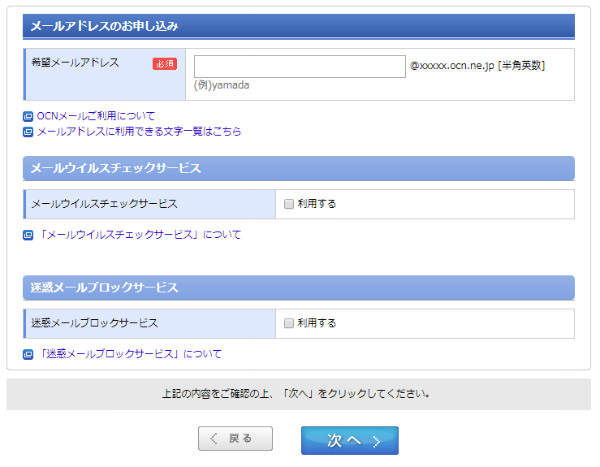The image size is (600, 467).
Task: Click the 迷惑メールブロックサービス row label
Action: tap(94, 323)
